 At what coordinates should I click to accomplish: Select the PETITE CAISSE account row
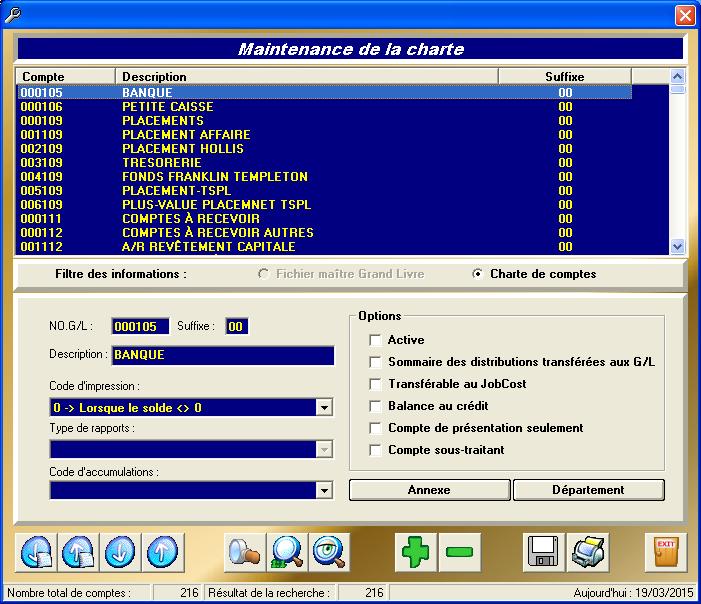click(x=167, y=107)
